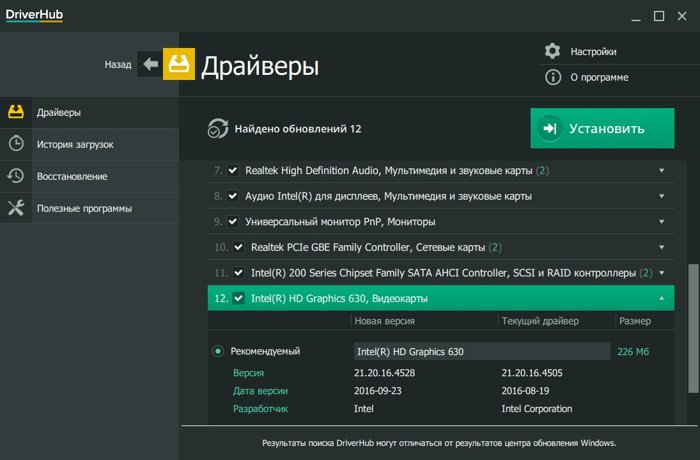Open Восстановление section

tap(89, 176)
